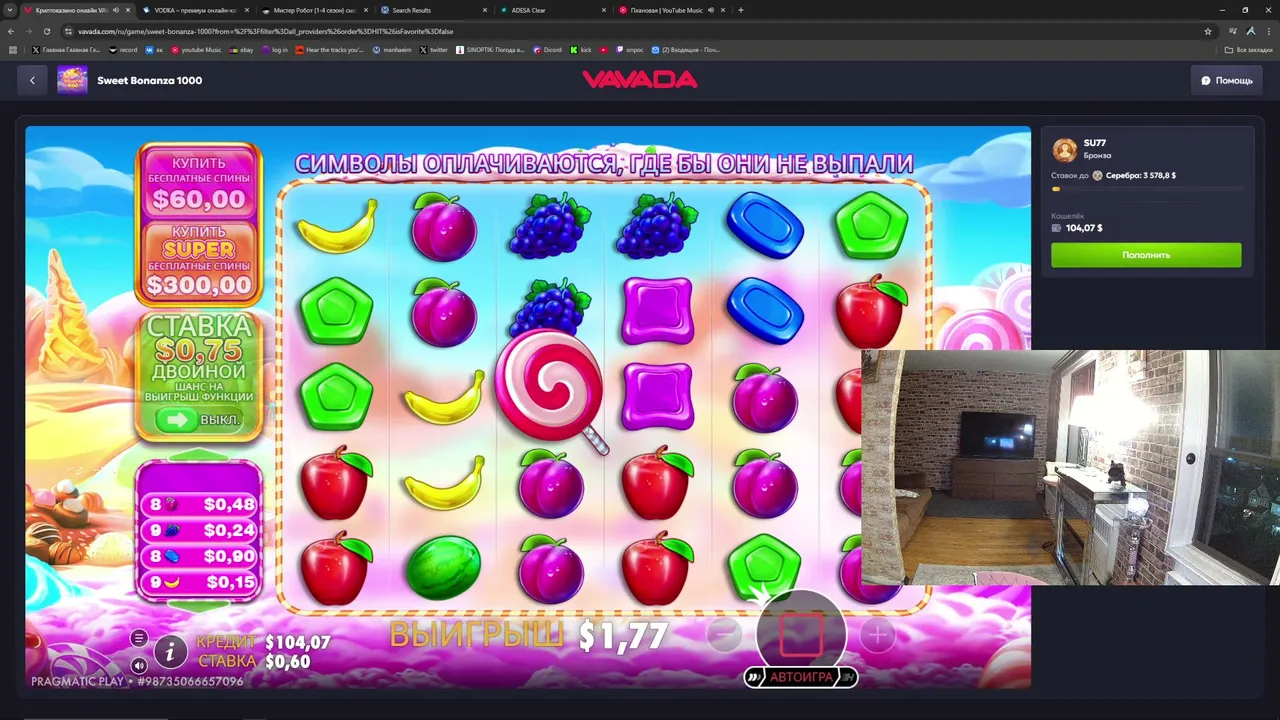Image resolution: width=1280 pixels, height=720 pixels.
Task: Click the SU77 user avatar
Action: (1065, 150)
